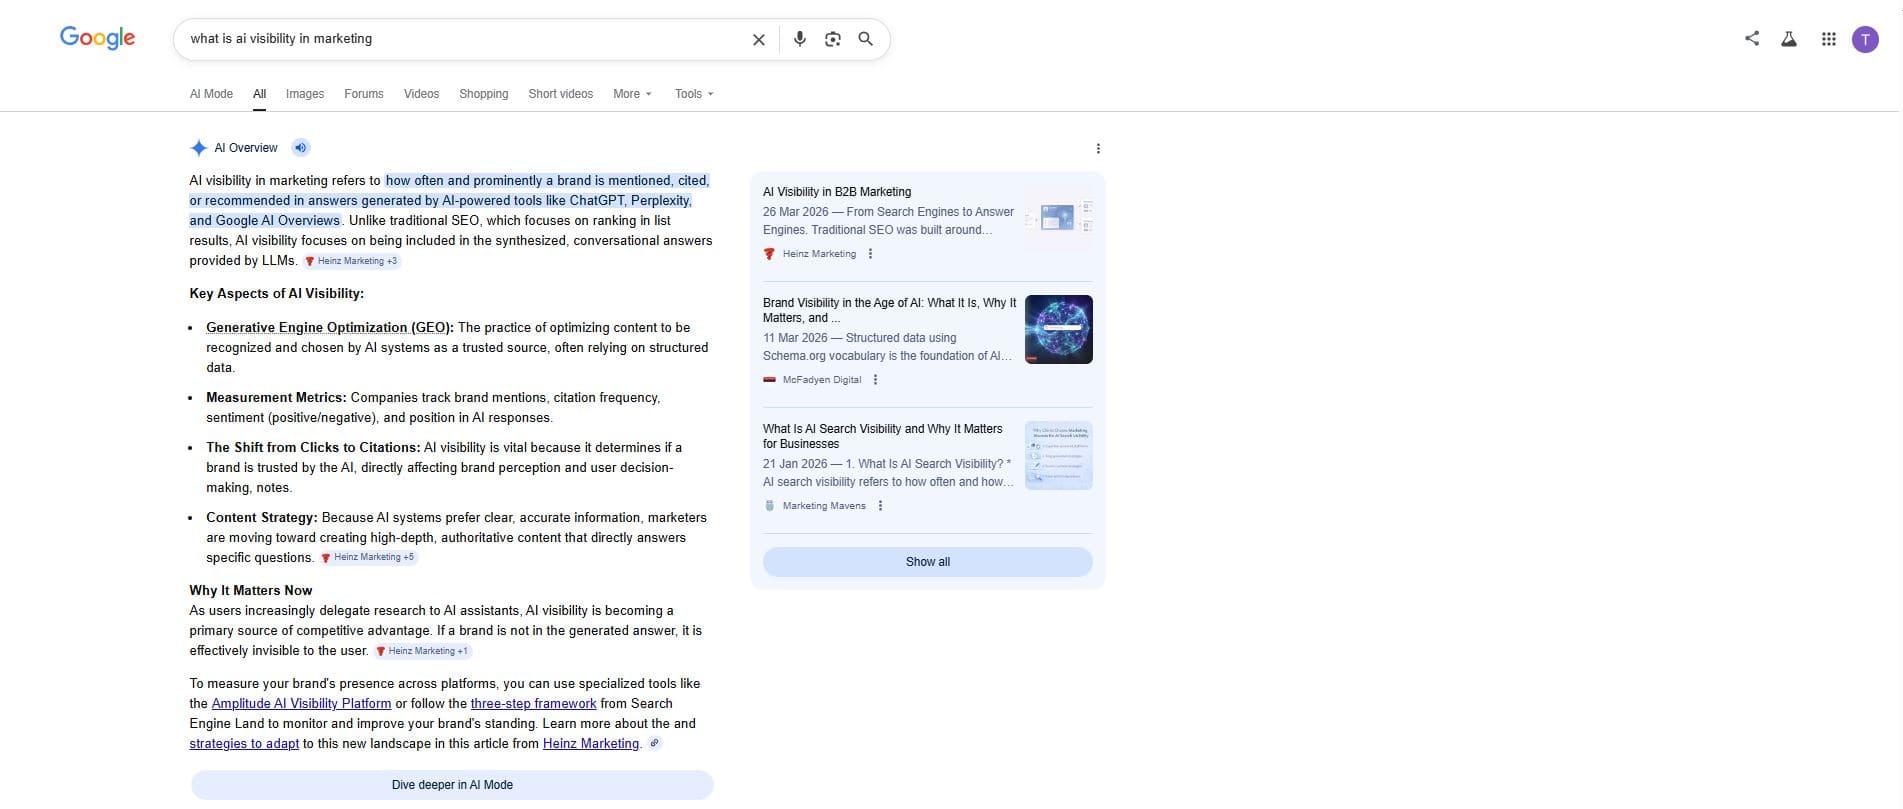Open Search Labs flask icon
The height and width of the screenshot is (809, 1903).
[1789, 39]
